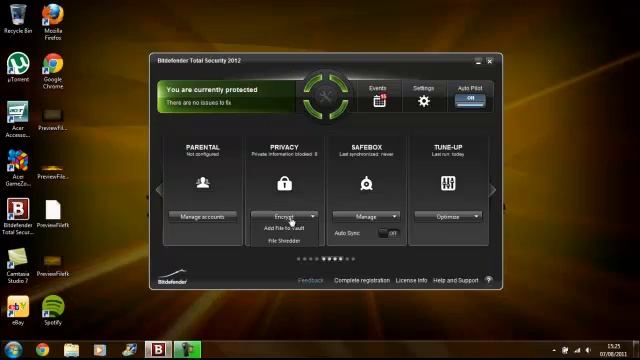Expand the Safebox Manage dropdown arrow
The image size is (640, 360).
pos(395,216)
